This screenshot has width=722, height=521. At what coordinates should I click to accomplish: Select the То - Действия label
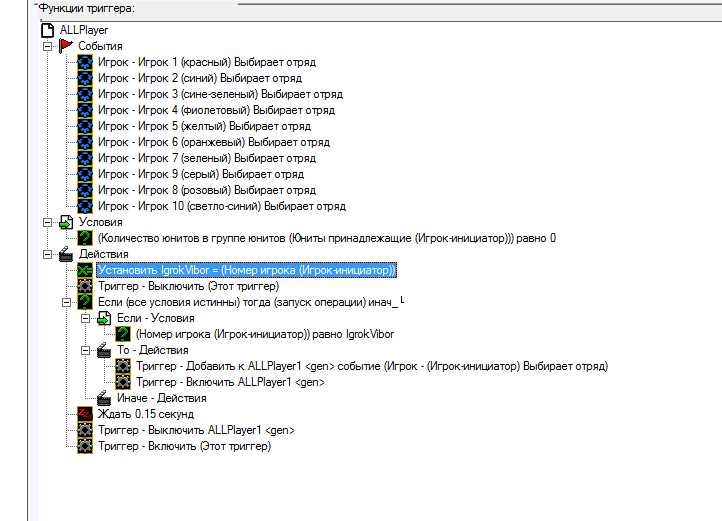coord(152,351)
